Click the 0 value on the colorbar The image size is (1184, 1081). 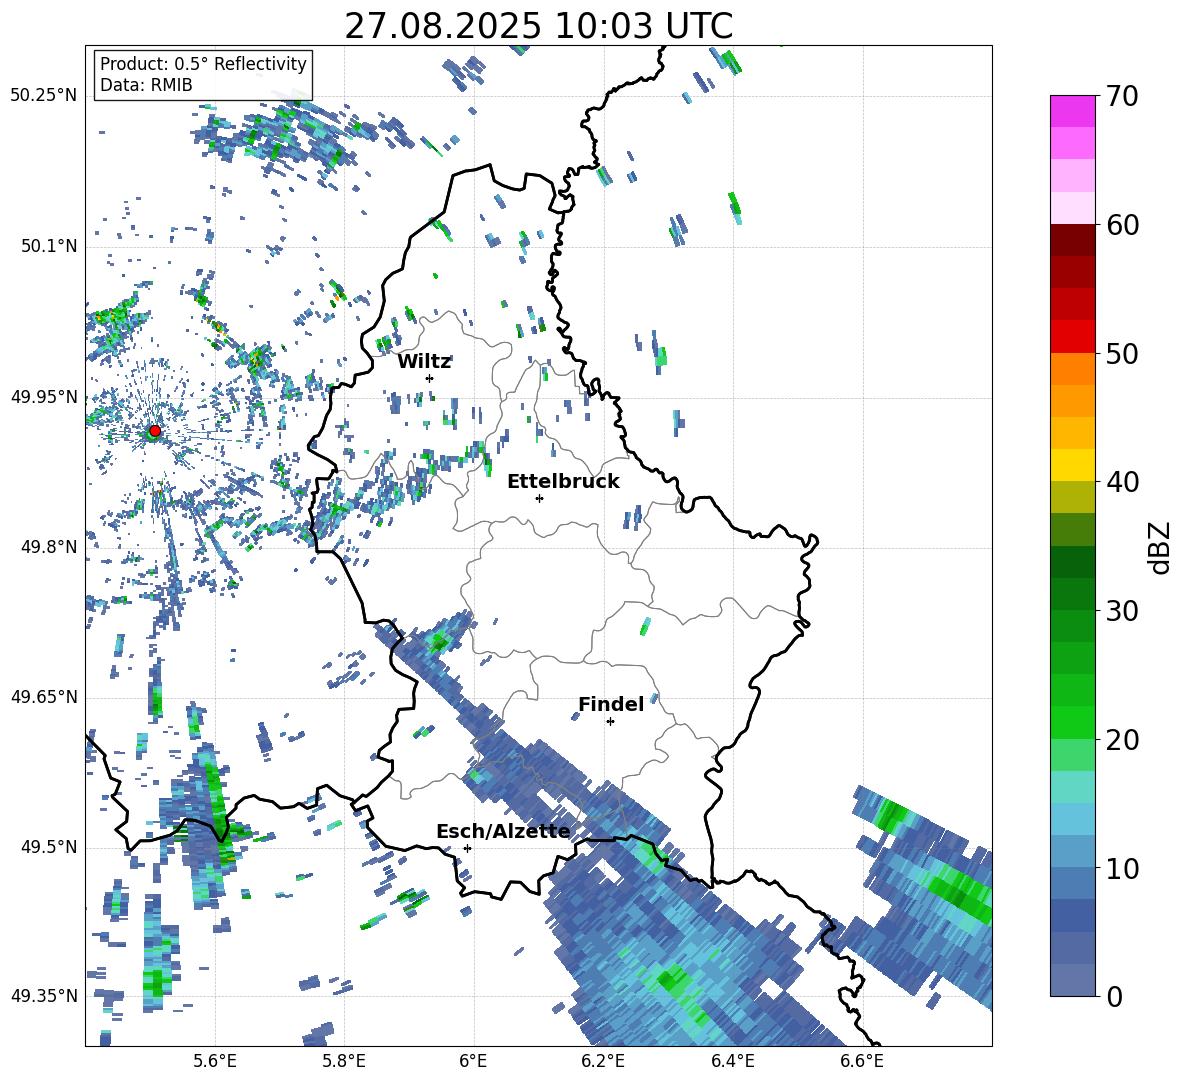(1114, 997)
